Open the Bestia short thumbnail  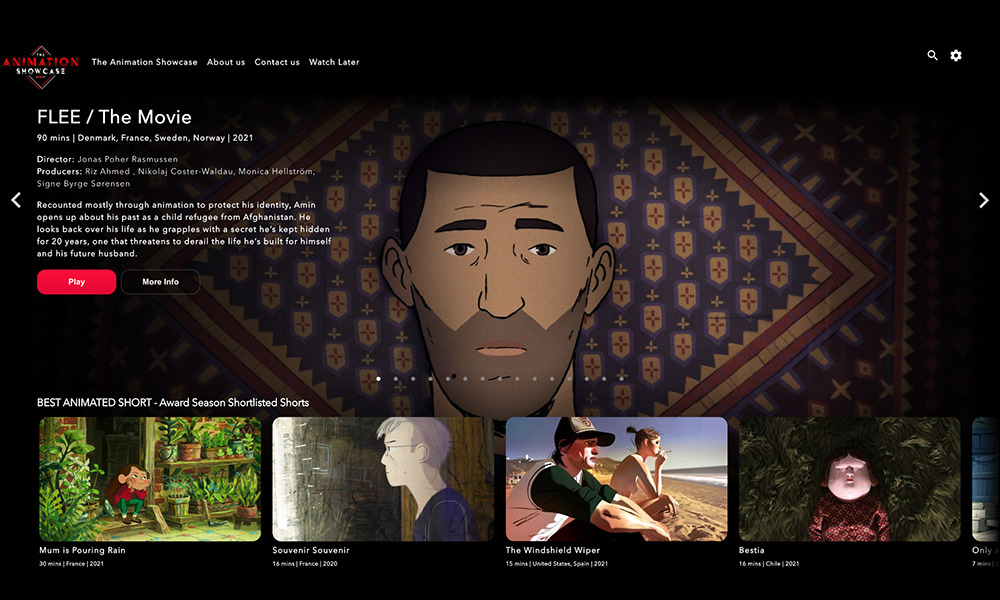849,479
